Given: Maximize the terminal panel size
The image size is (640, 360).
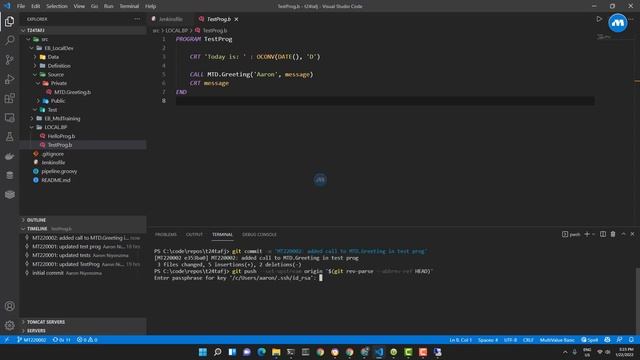Looking at the screenshot, I should (x=623, y=234).
